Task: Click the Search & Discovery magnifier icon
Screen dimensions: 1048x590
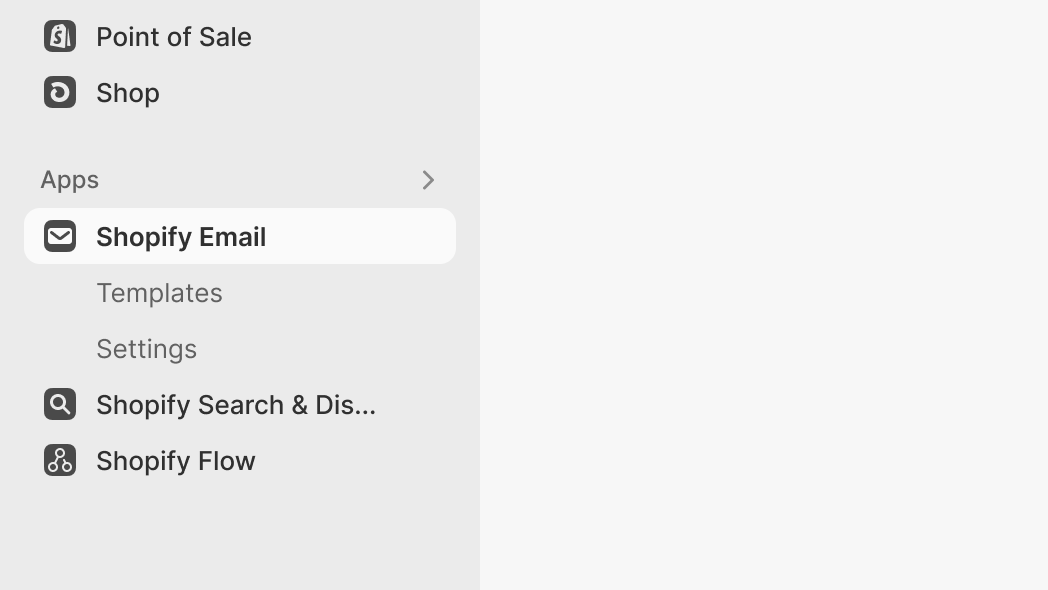Action: pos(60,404)
